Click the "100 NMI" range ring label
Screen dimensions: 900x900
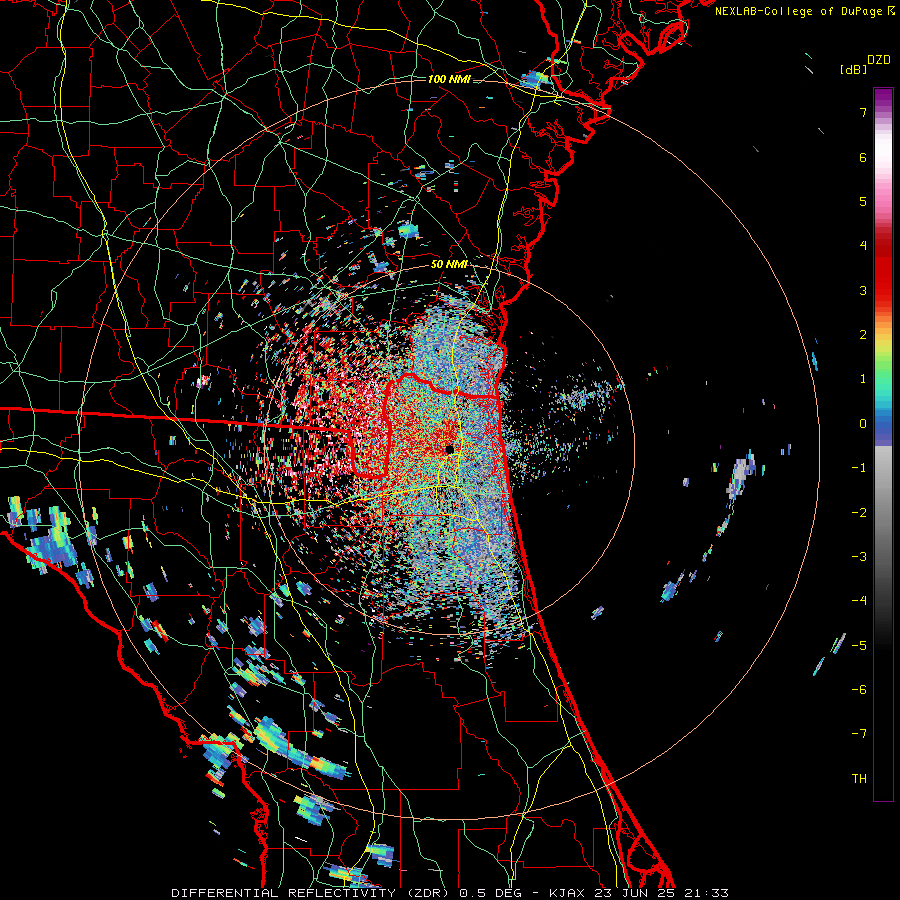(x=449, y=79)
